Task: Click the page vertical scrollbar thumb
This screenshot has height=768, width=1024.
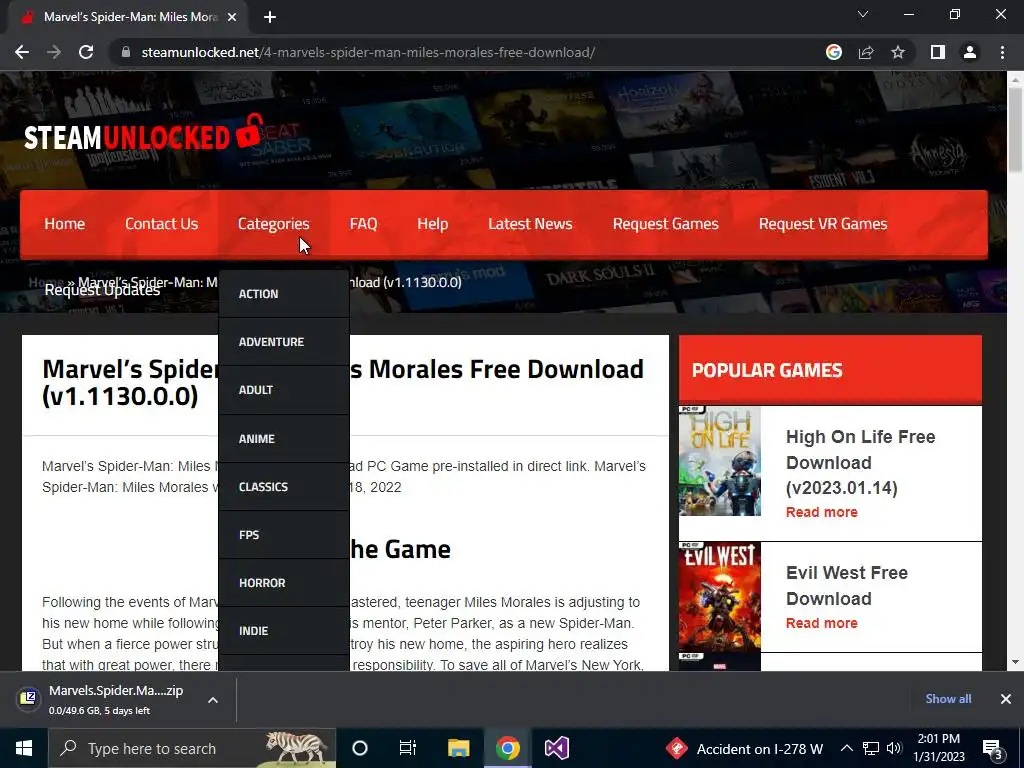Action: 1015,129
